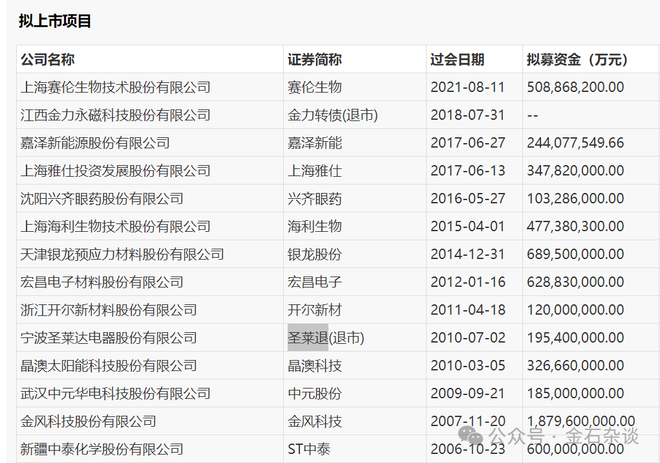This screenshot has height=463, width=660.
Task: Click the 拟募资金（万元） column header
Action: 581,59
